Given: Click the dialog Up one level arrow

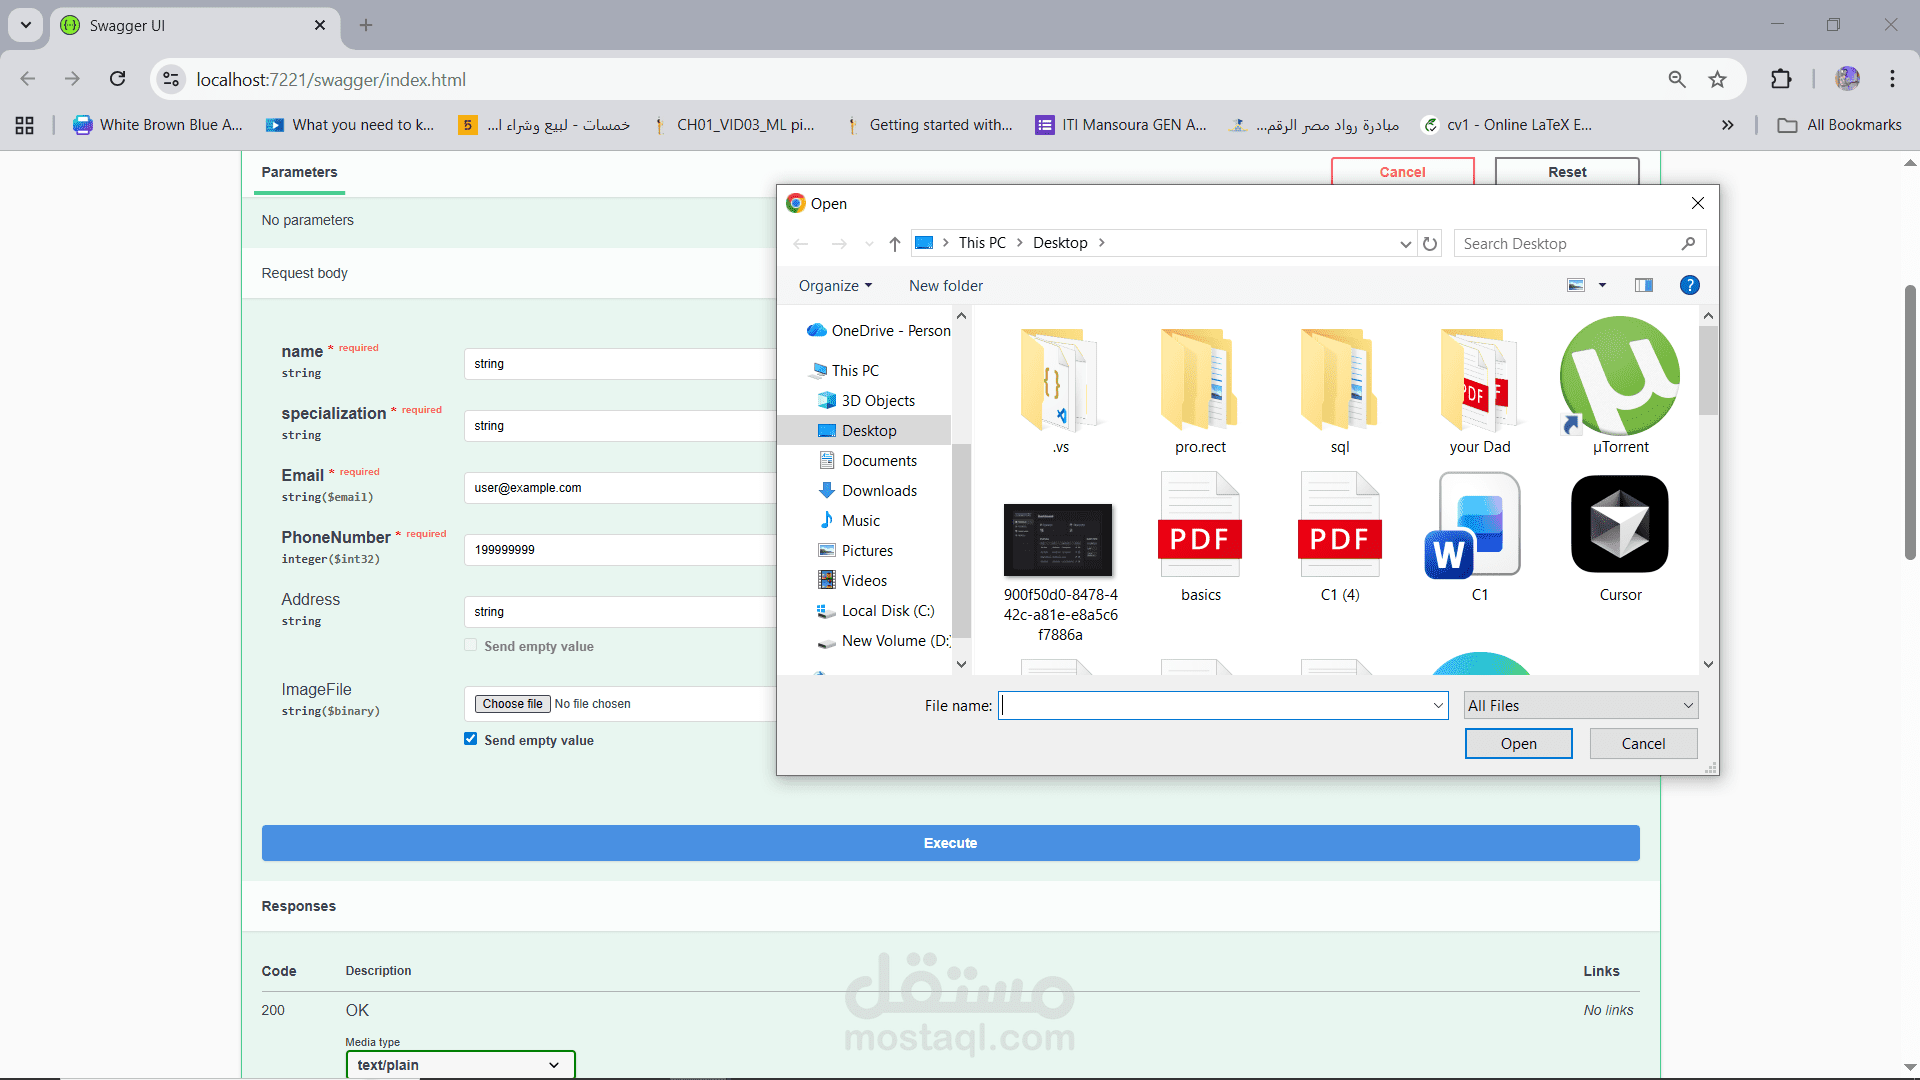Looking at the screenshot, I should (x=895, y=243).
